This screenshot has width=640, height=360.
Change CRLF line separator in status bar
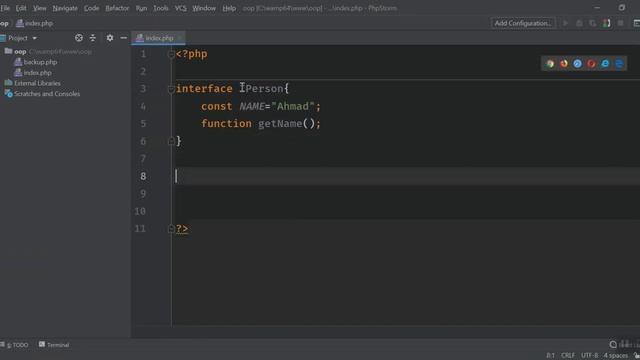point(568,356)
